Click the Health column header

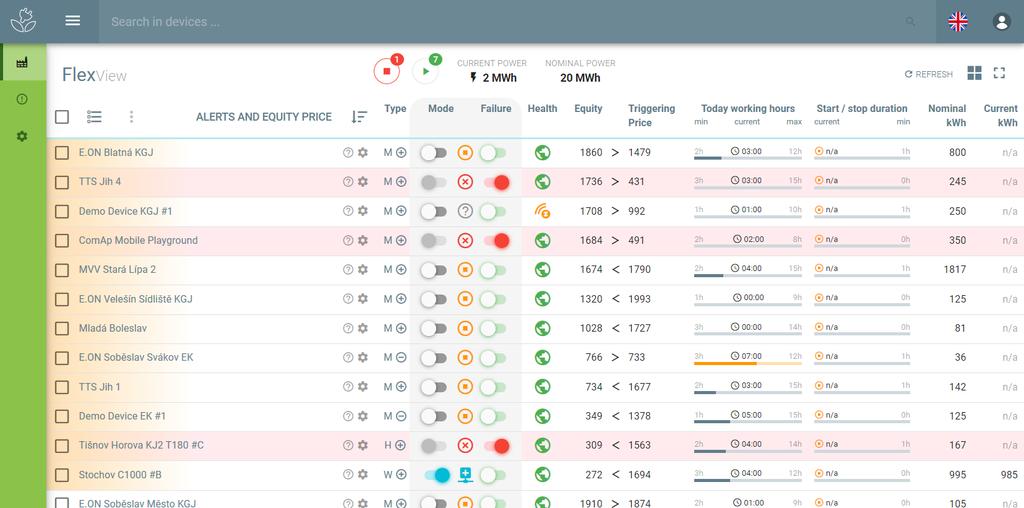[543, 108]
